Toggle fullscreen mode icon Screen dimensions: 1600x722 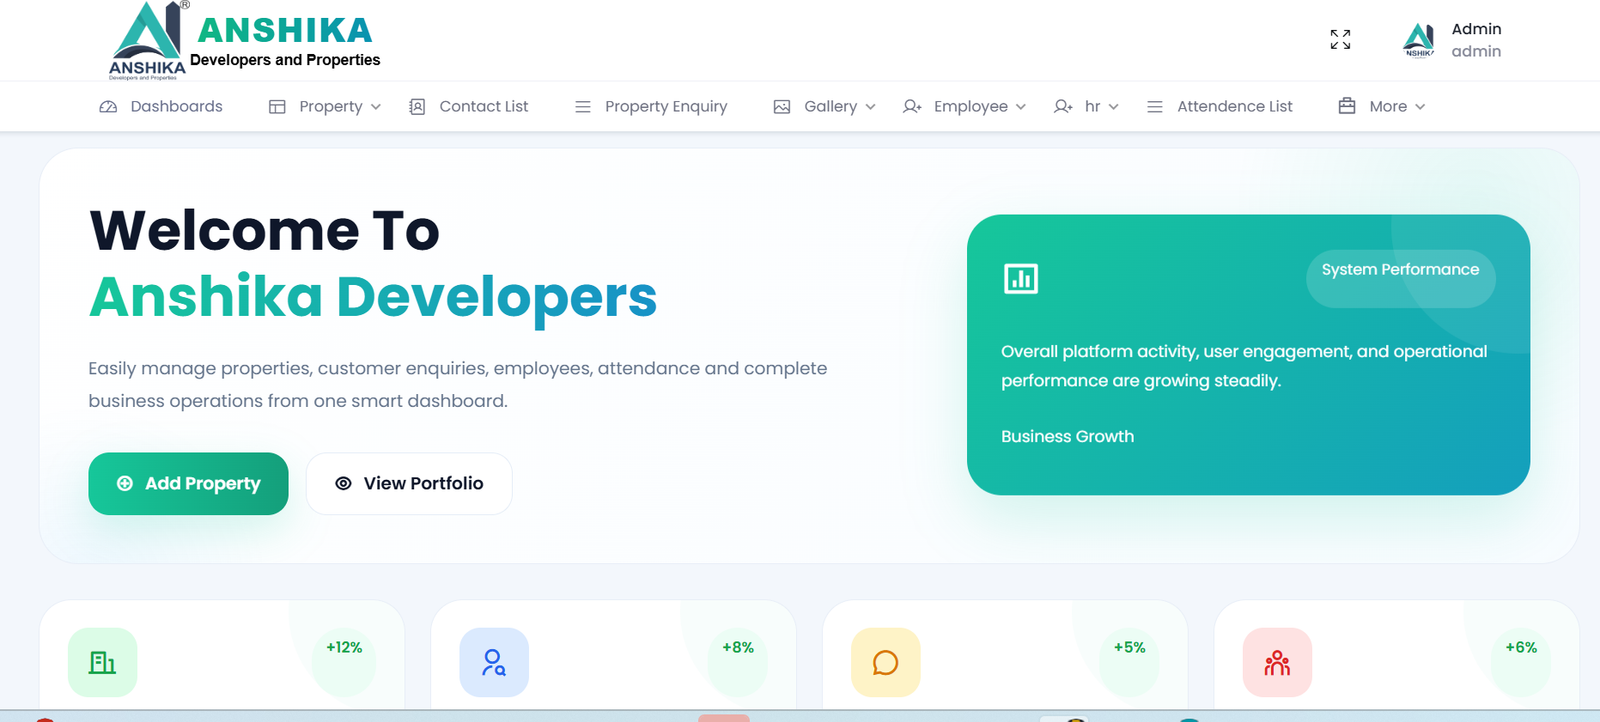pyautogui.click(x=1340, y=39)
